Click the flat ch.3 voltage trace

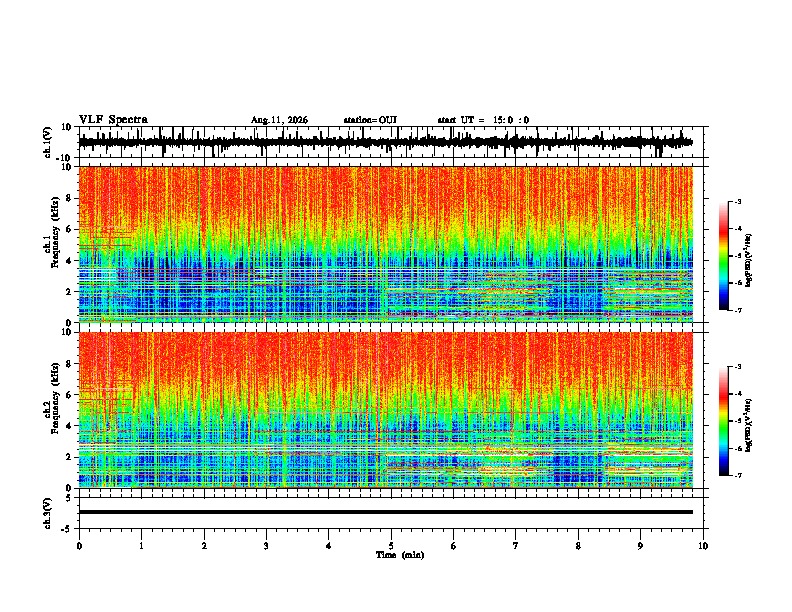pyautogui.click(x=385, y=512)
